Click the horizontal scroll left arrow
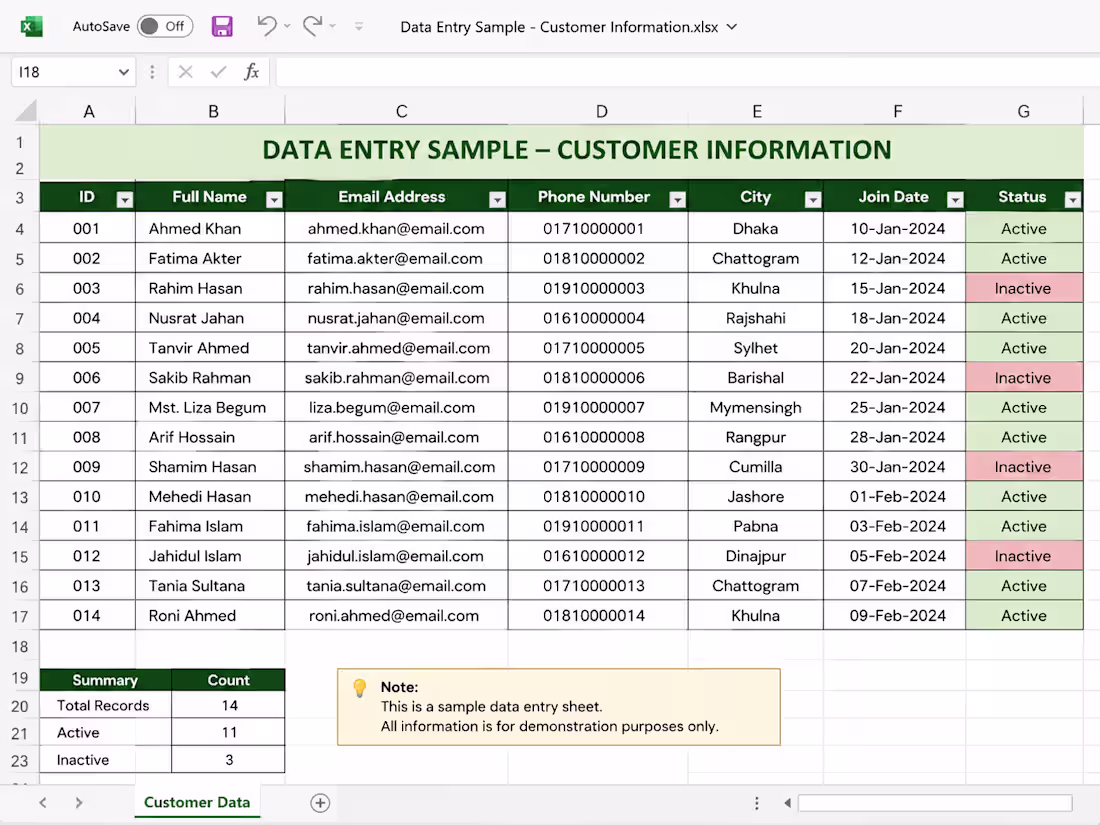The height and width of the screenshot is (825, 1100). pos(787,803)
